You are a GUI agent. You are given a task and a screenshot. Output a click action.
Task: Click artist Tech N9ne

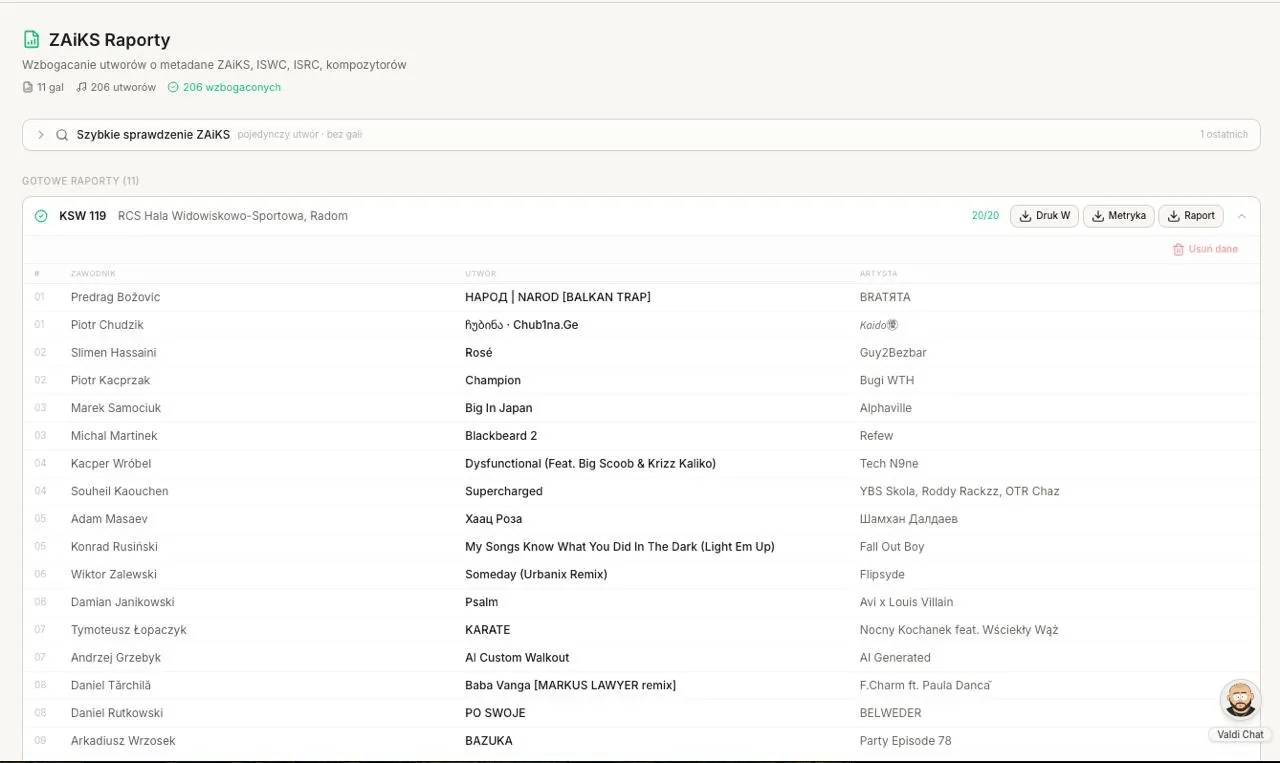tap(889, 464)
